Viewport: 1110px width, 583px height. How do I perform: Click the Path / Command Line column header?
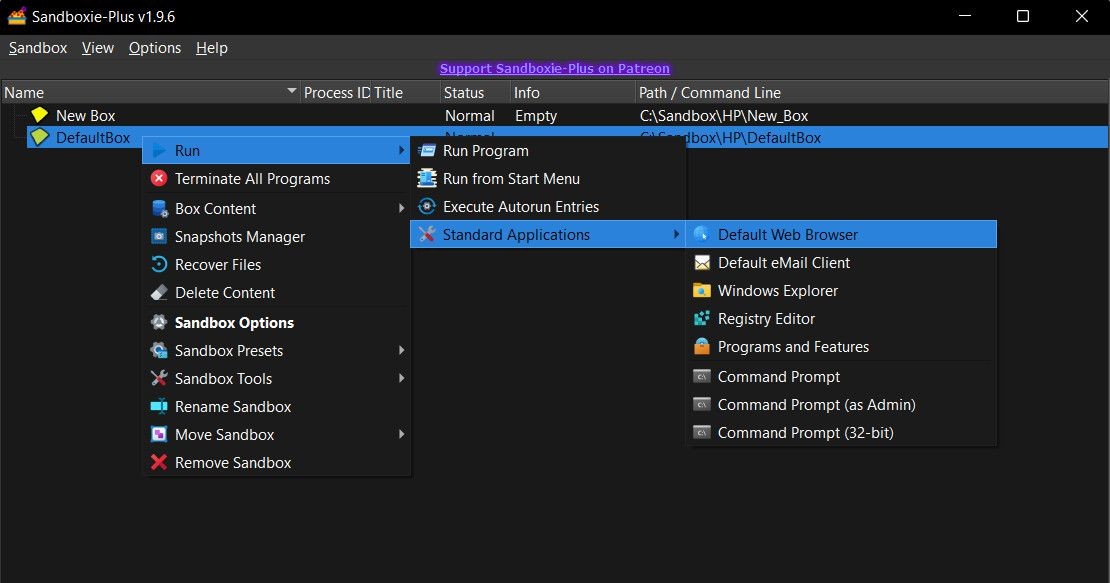(x=872, y=93)
